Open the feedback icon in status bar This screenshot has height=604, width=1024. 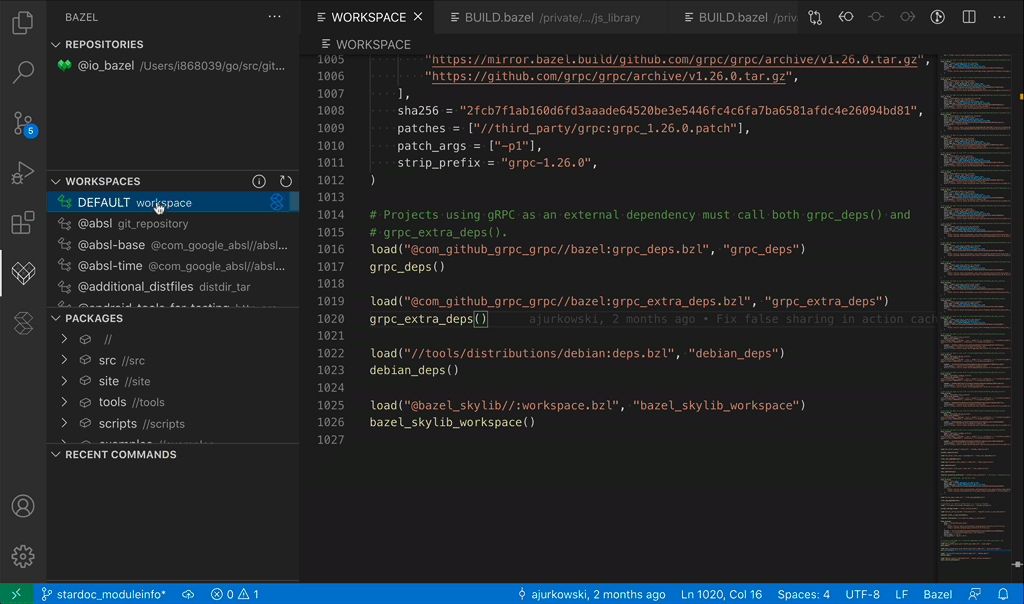click(x=974, y=594)
